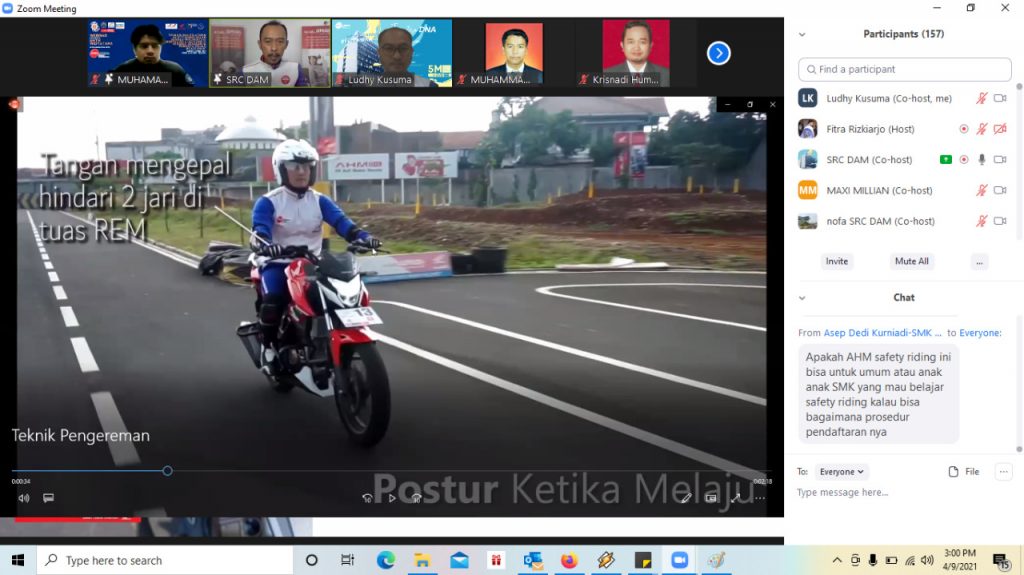Toggle Fitra Rizkiarjo's camera icon
The image size is (1024, 575).
point(1000,129)
